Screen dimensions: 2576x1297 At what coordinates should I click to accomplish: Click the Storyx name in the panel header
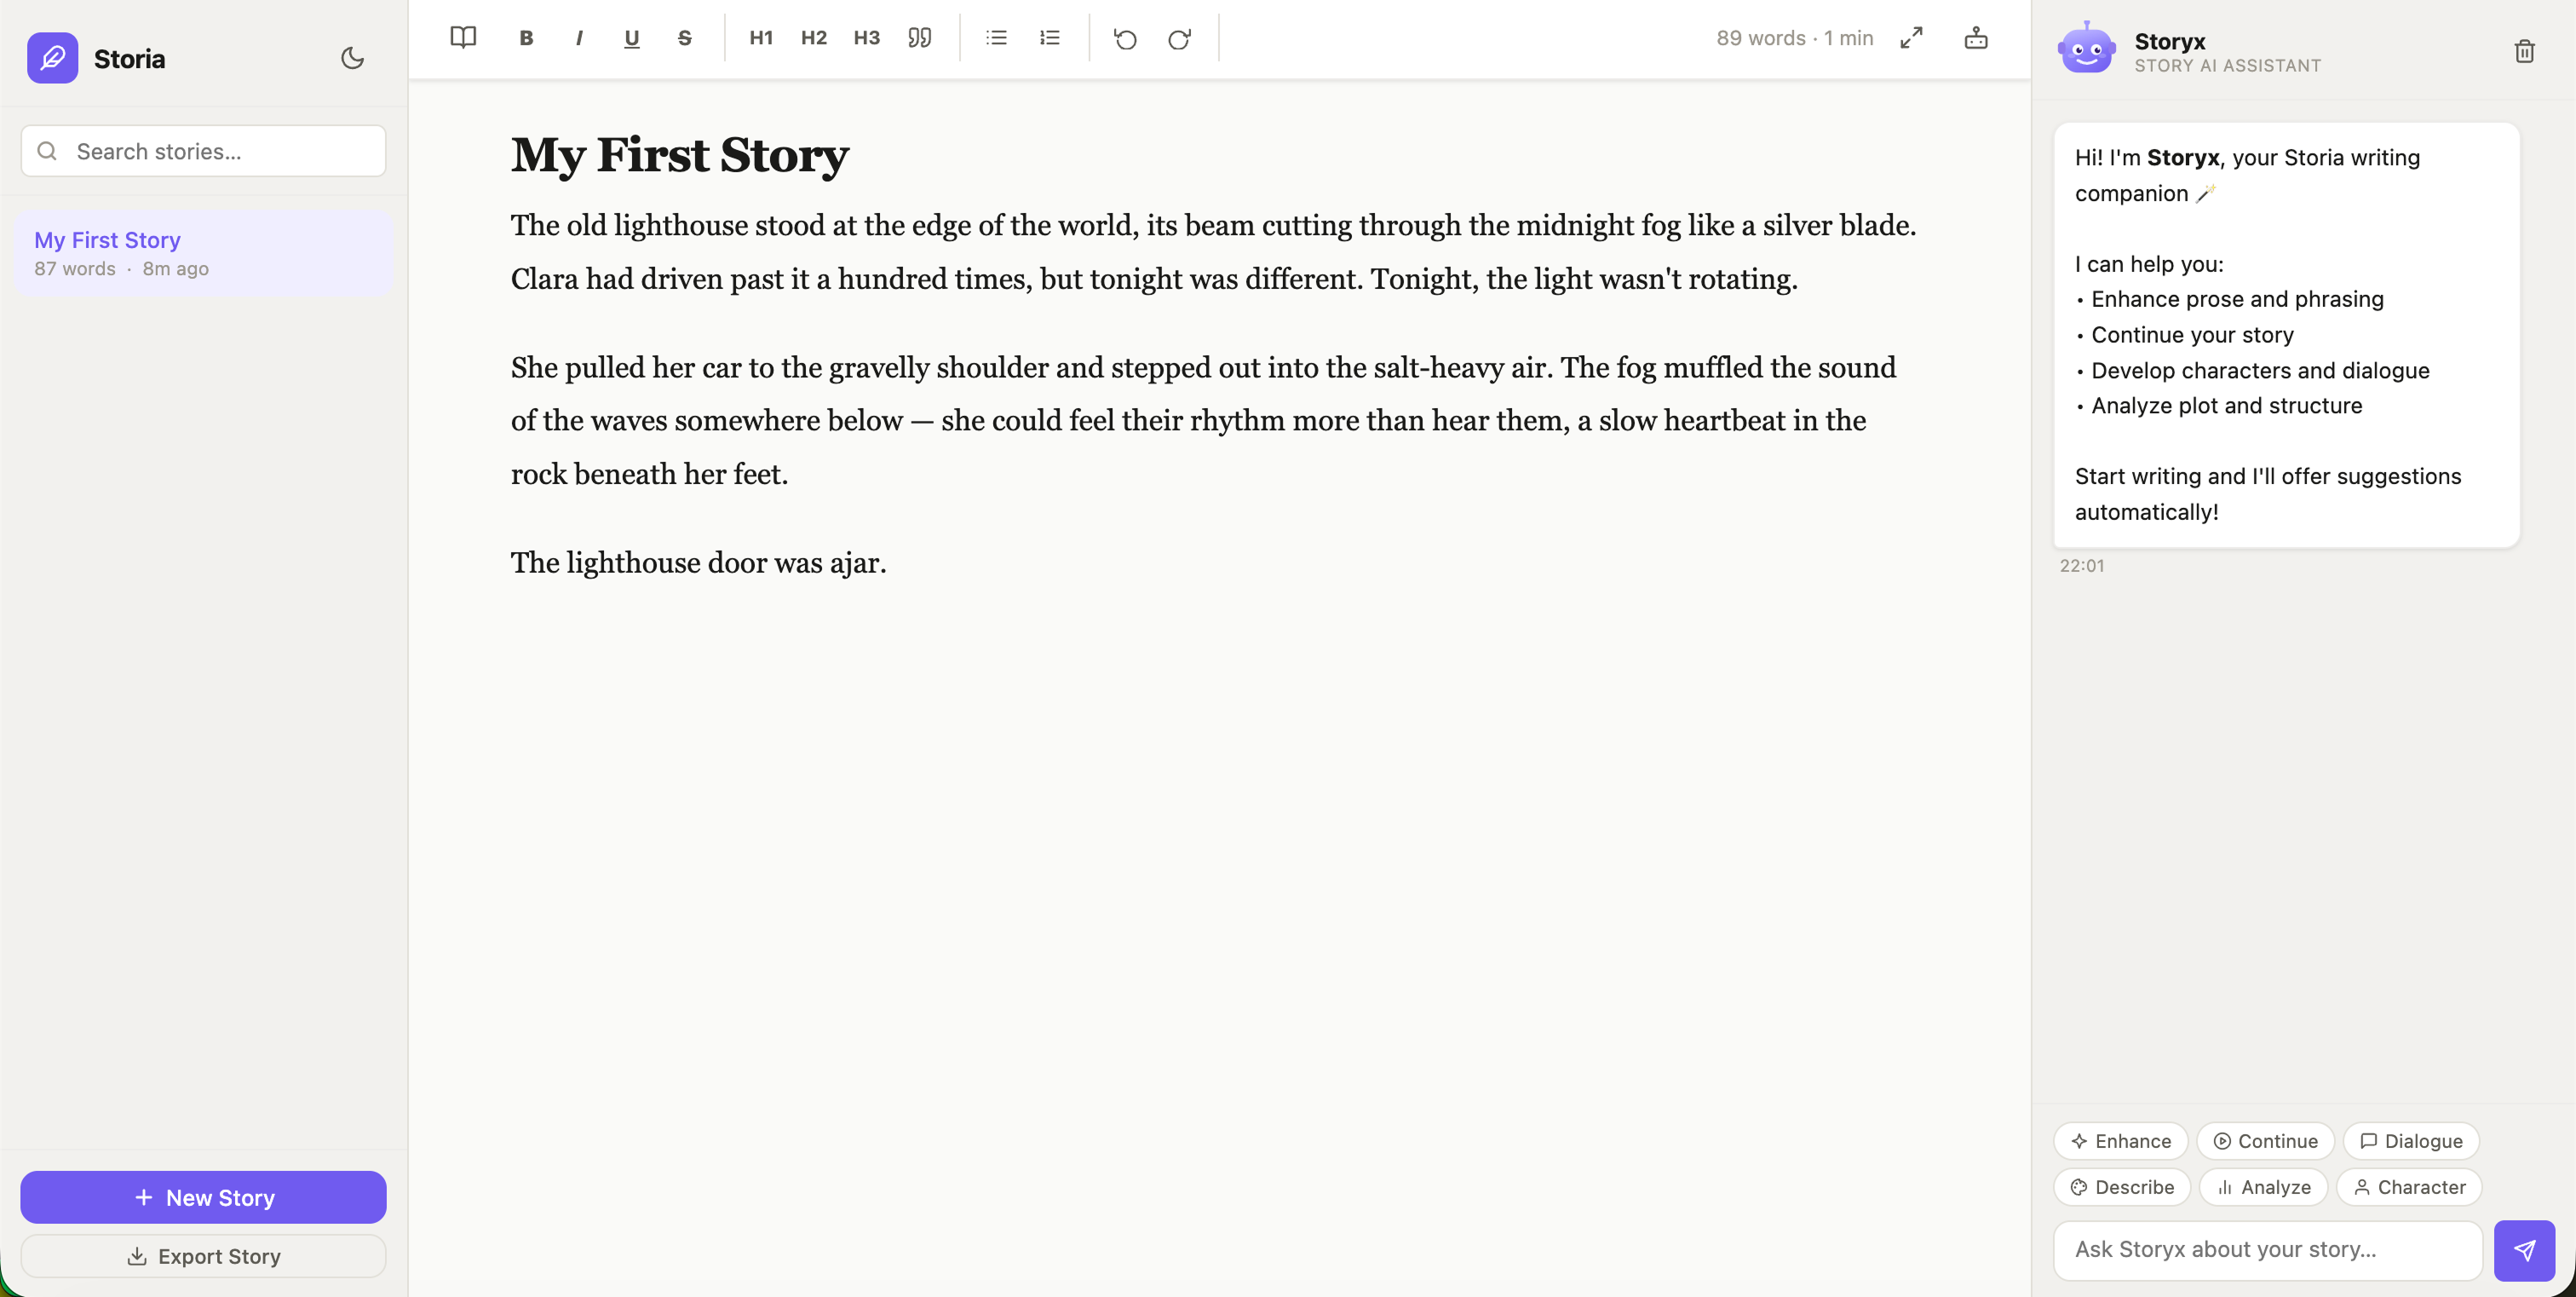pyautogui.click(x=2170, y=41)
